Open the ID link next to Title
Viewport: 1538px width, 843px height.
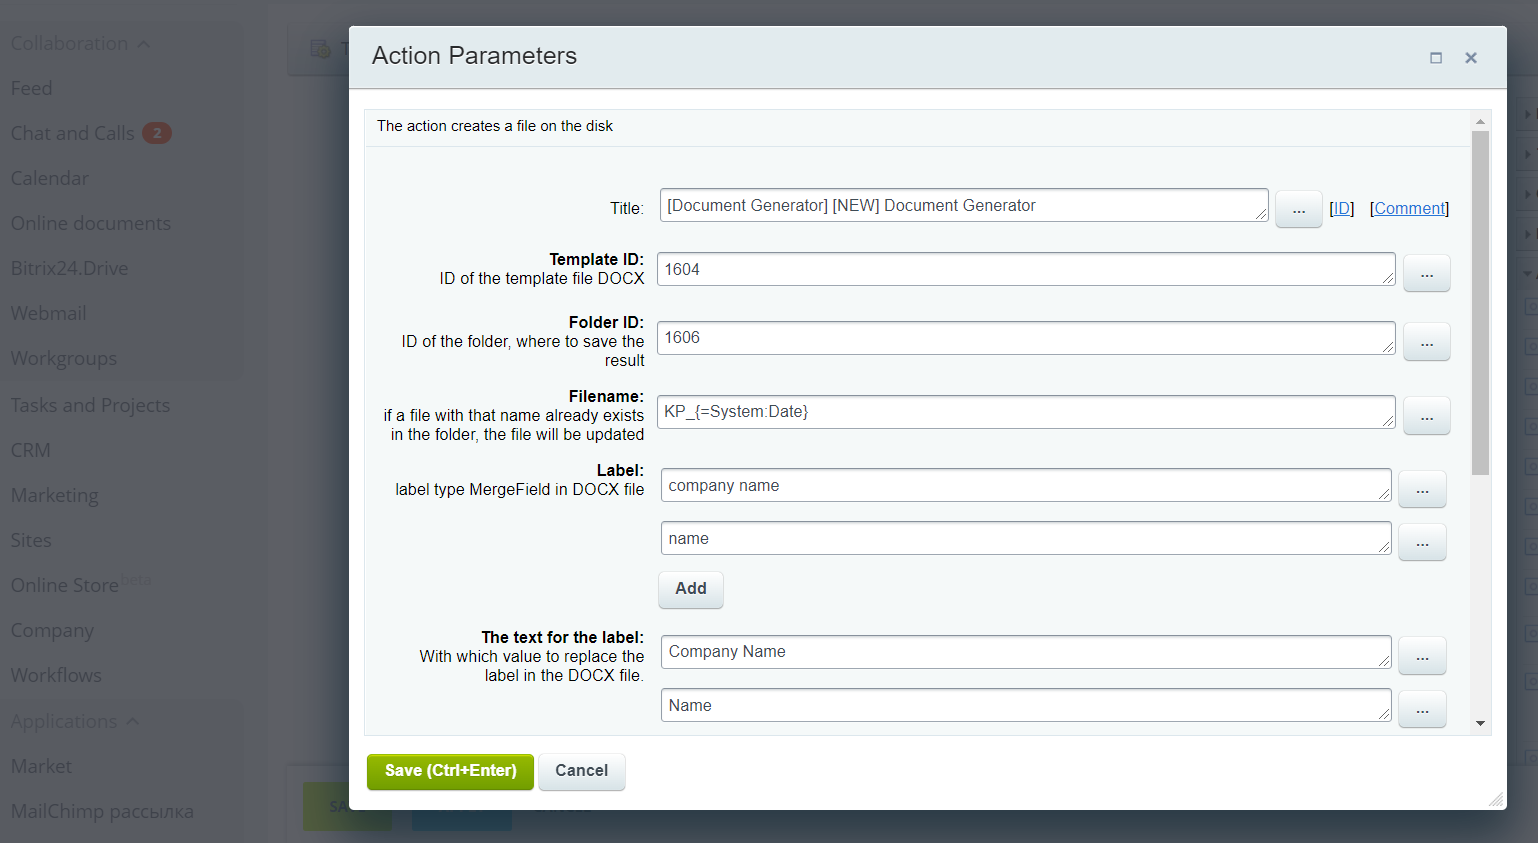[1341, 208]
